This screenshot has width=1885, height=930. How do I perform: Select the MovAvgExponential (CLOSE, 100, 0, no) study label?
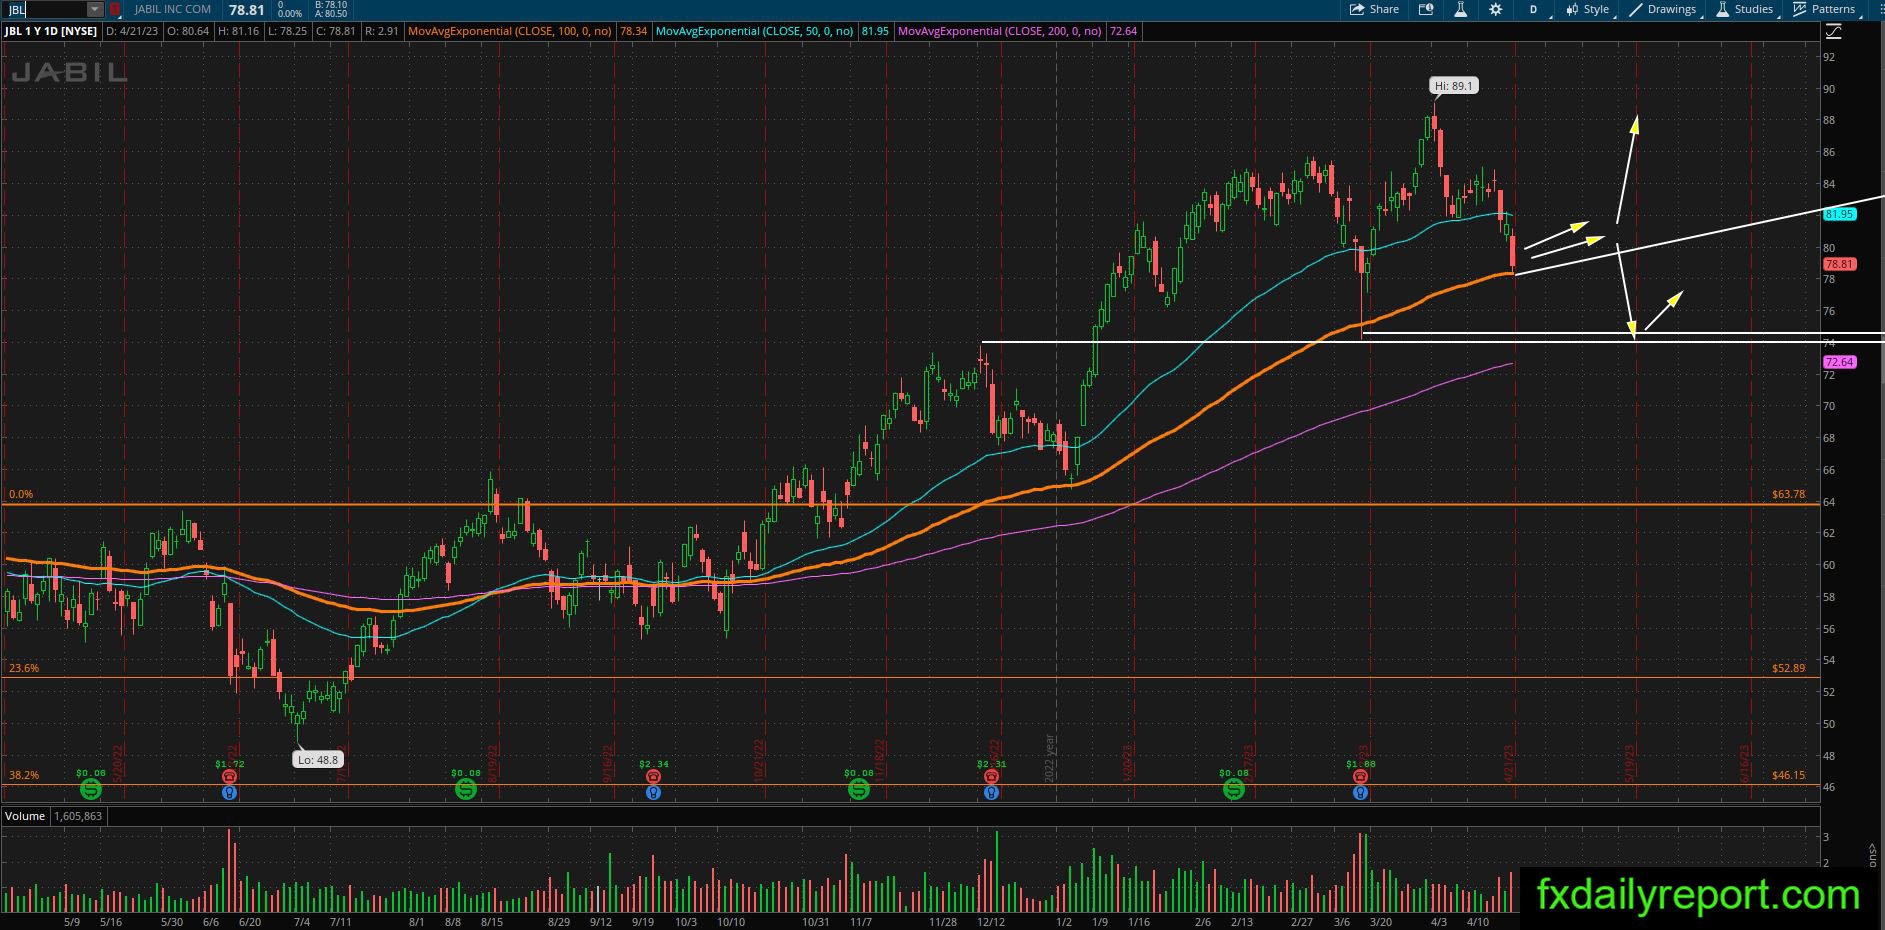tap(510, 31)
